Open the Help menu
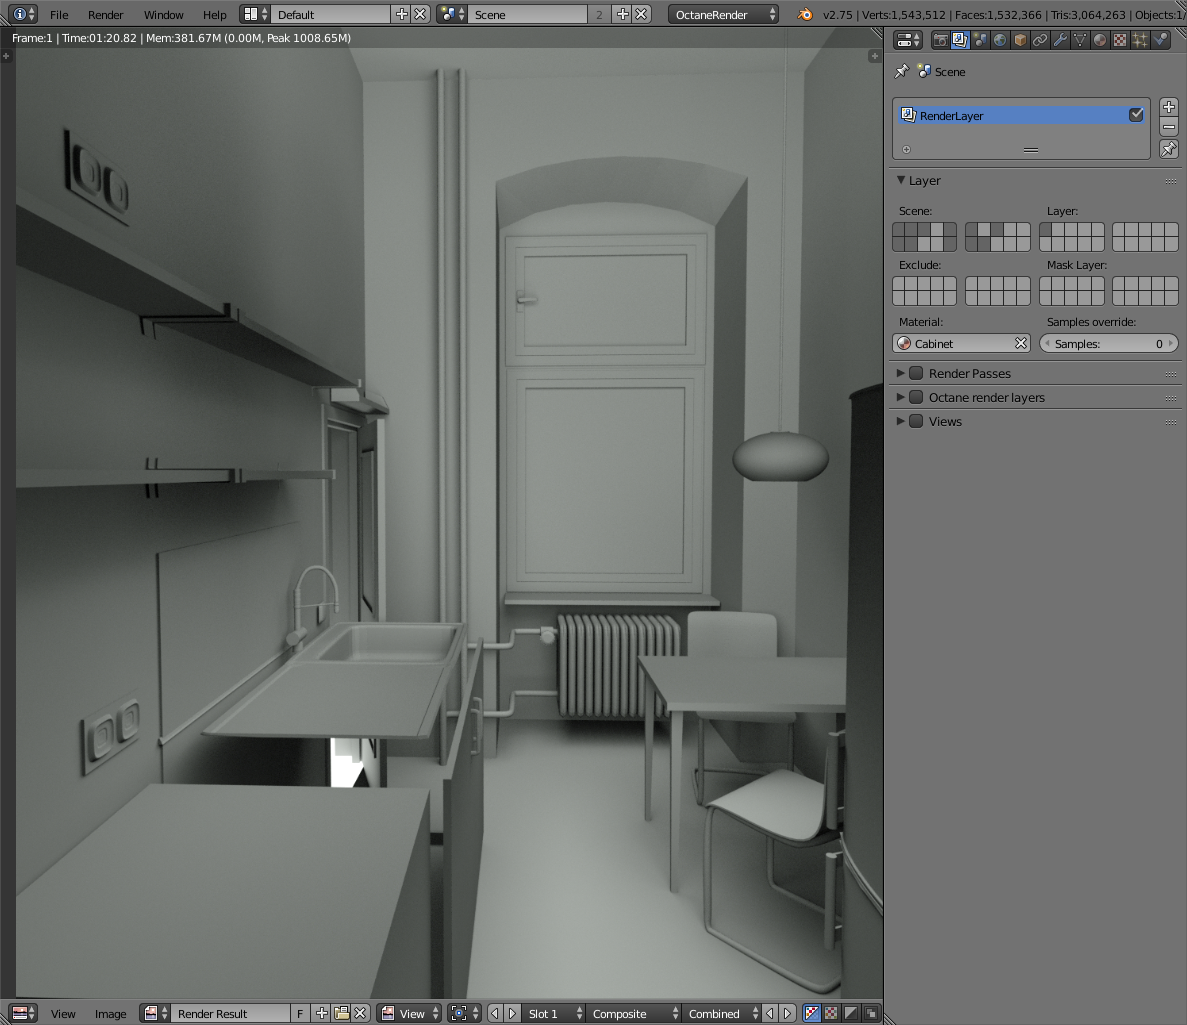The height and width of the screenshot is (1025, 1187). click(x=214, y=14)
